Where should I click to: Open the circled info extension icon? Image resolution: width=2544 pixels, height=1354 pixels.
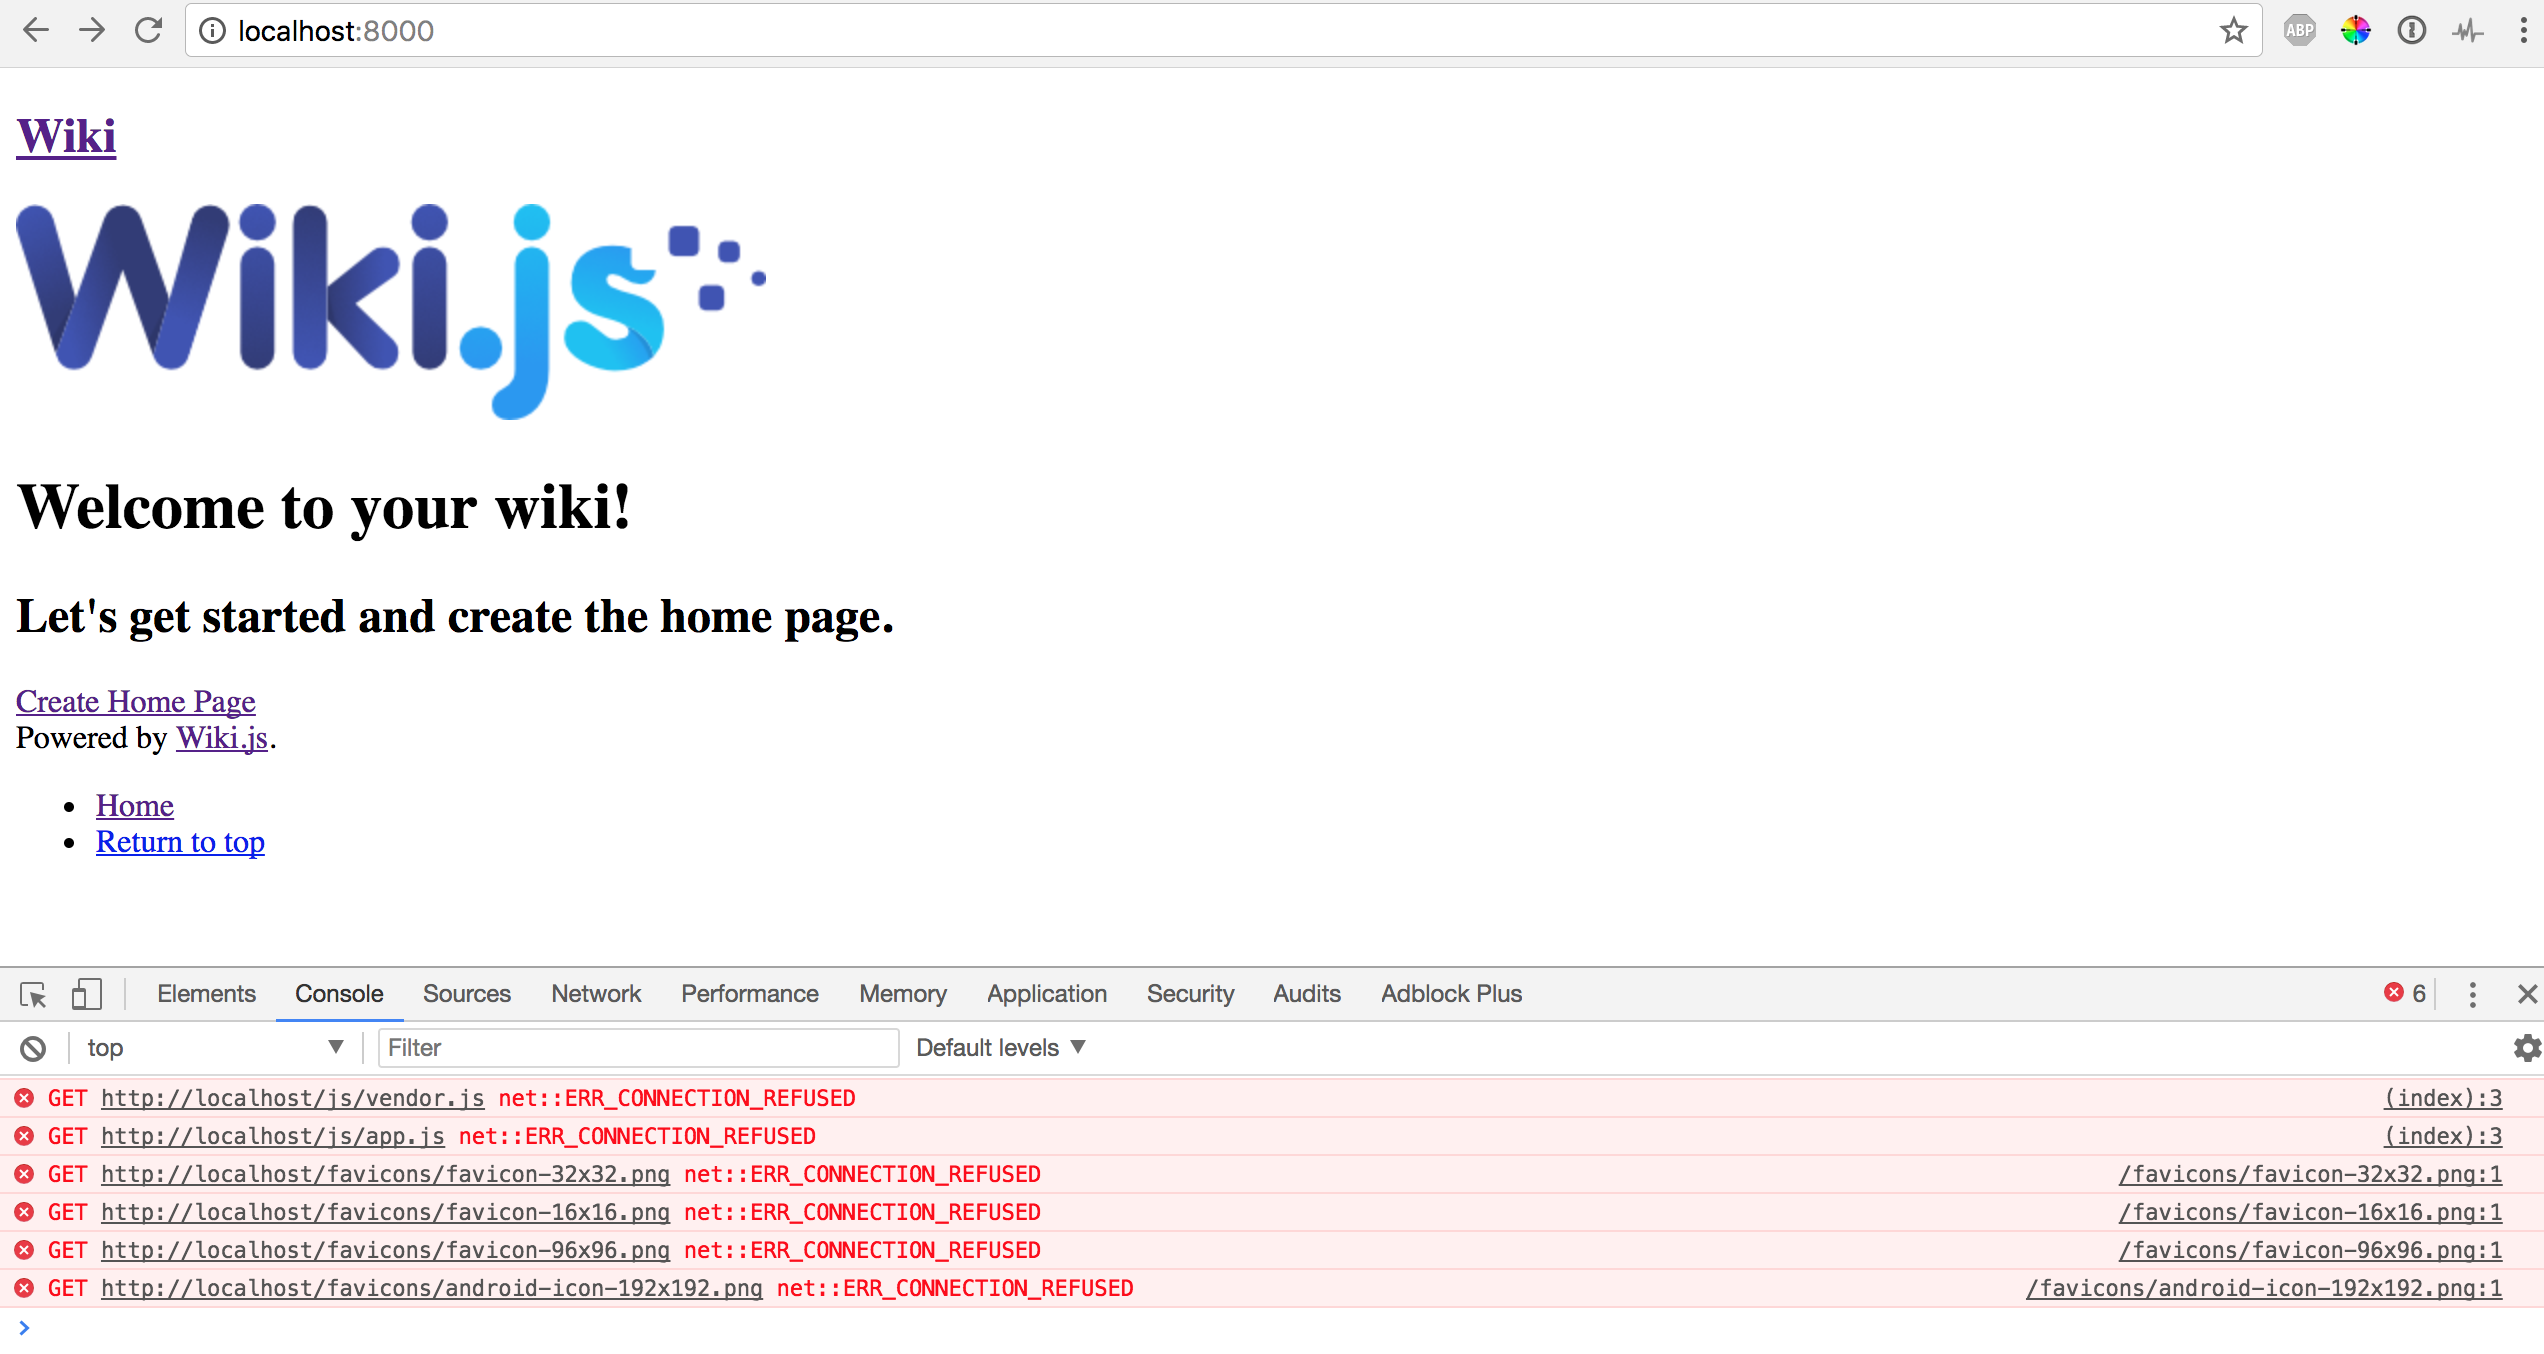coord(2412,31)
